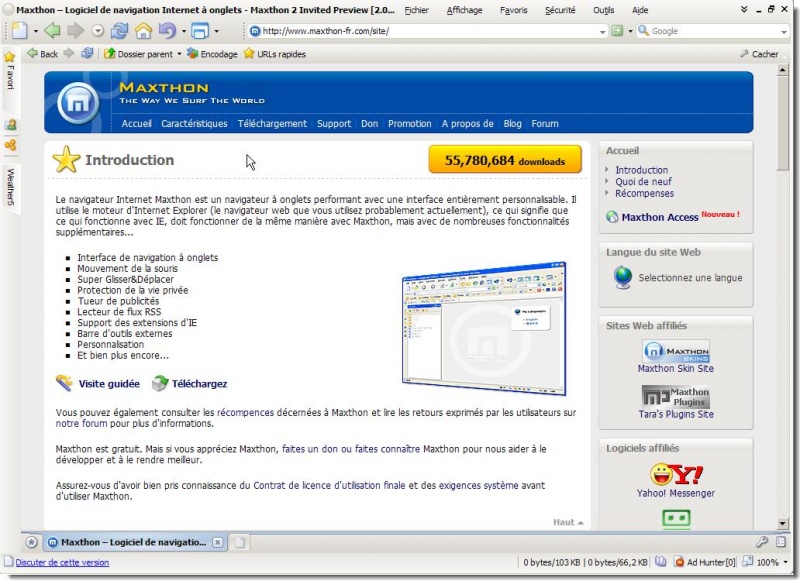Viewport: 800px width, 581px height.
Task: Go to Caractéristiques in site navigation
Action: coord(194,123)
